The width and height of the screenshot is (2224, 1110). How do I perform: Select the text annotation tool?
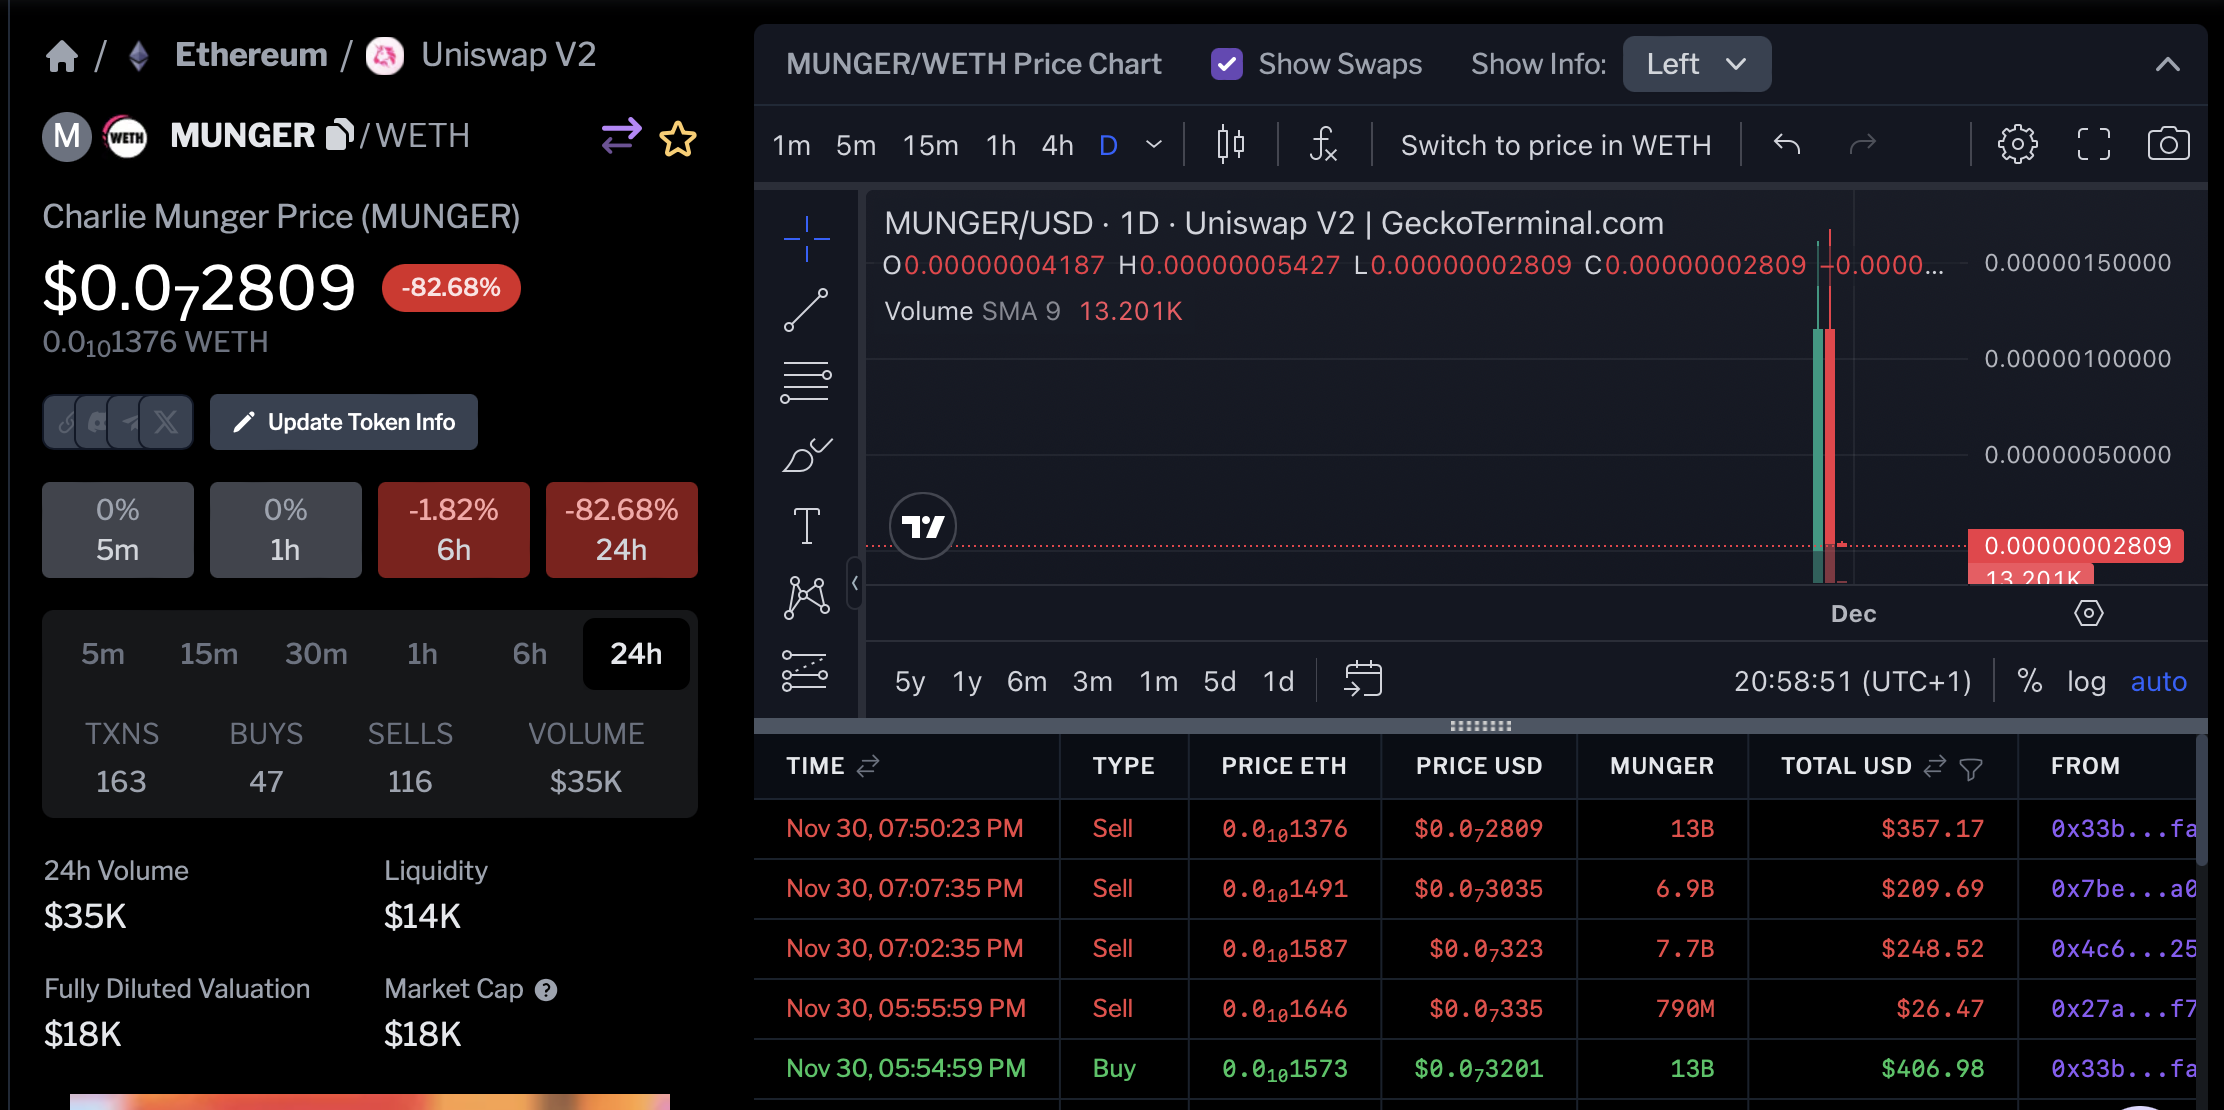click(806, 525)
